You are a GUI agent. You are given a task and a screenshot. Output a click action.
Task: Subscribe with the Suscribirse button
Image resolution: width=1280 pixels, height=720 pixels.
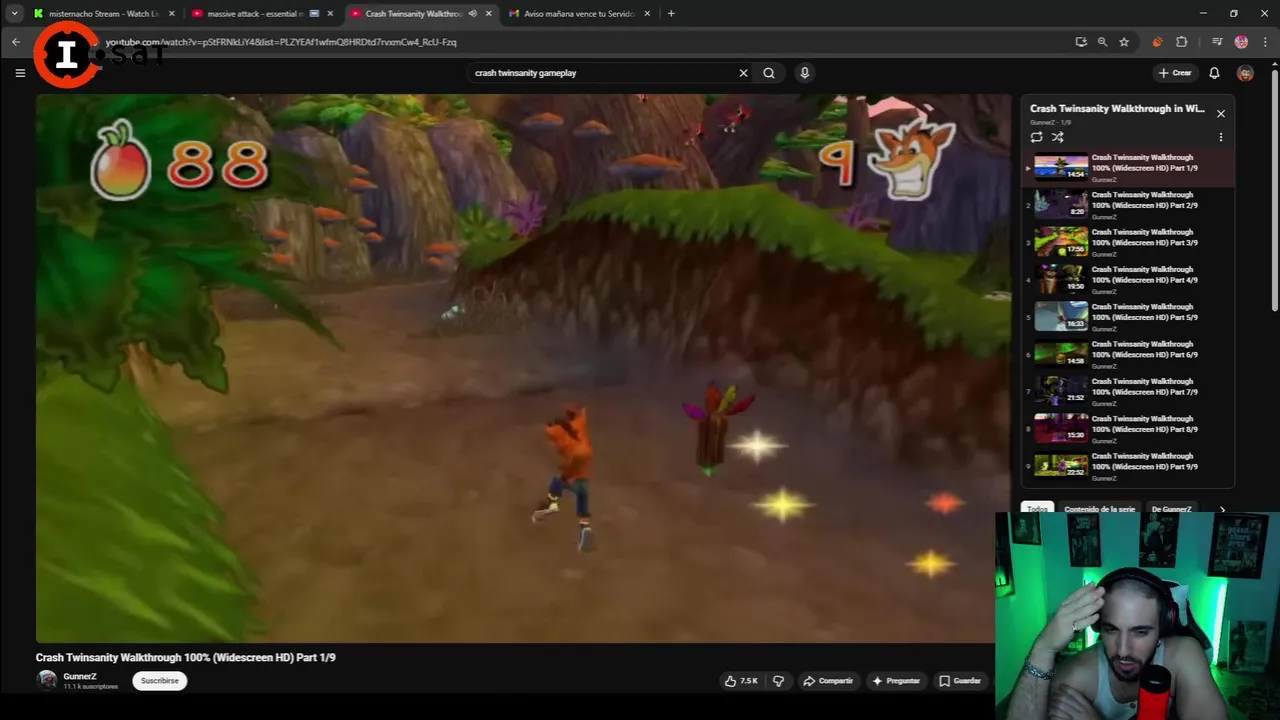[160, 681]
